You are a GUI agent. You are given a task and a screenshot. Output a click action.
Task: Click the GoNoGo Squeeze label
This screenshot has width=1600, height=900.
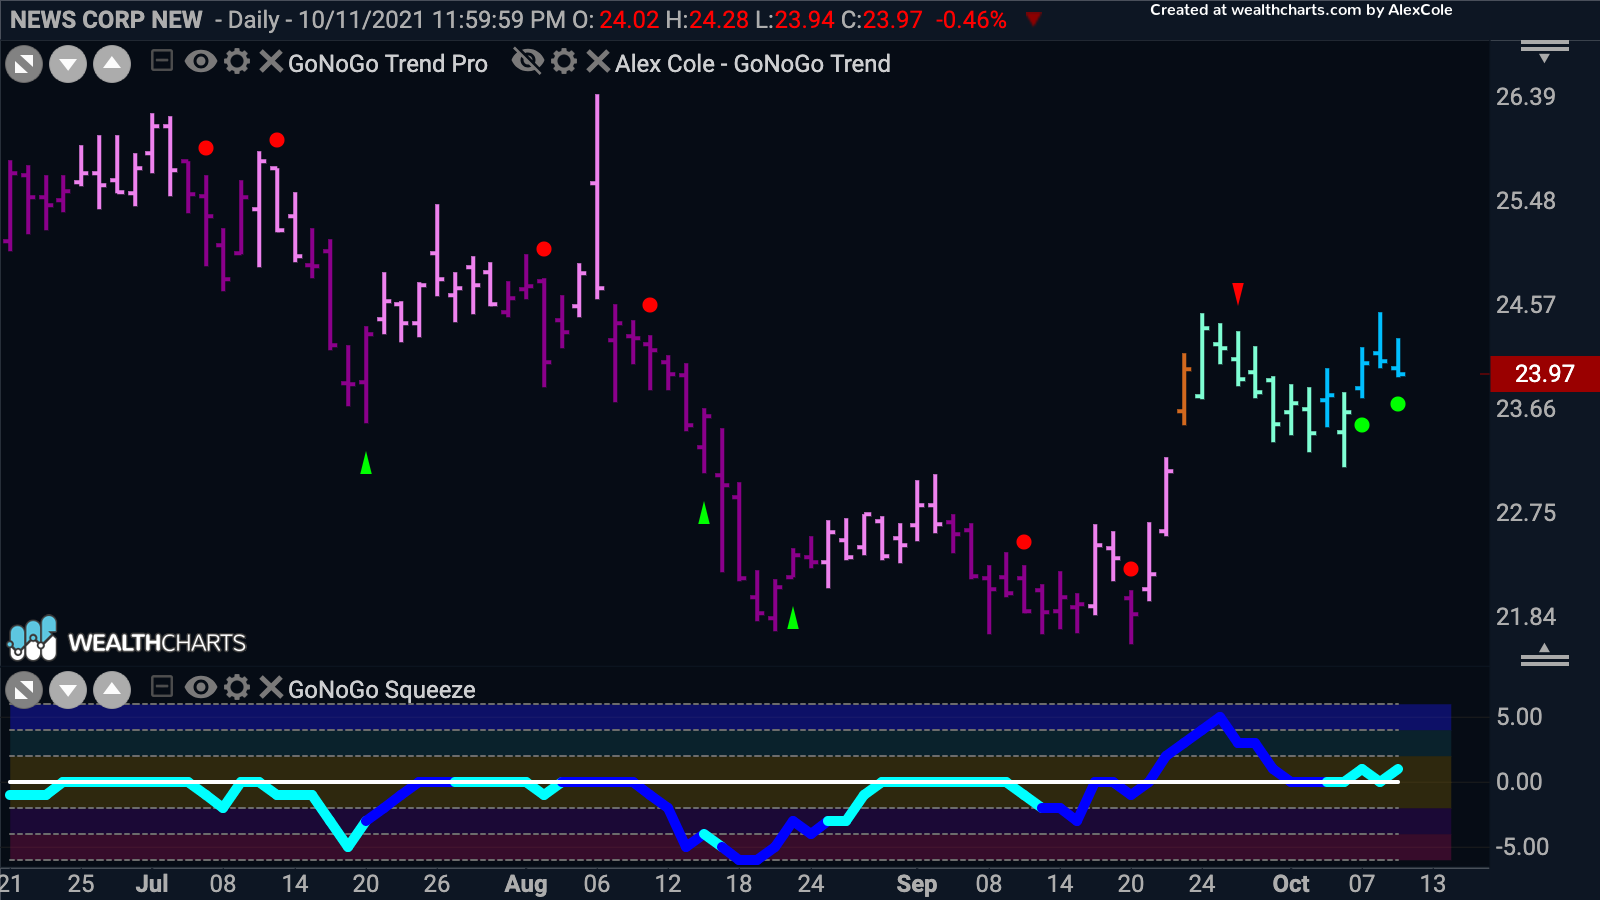[381, 690]
